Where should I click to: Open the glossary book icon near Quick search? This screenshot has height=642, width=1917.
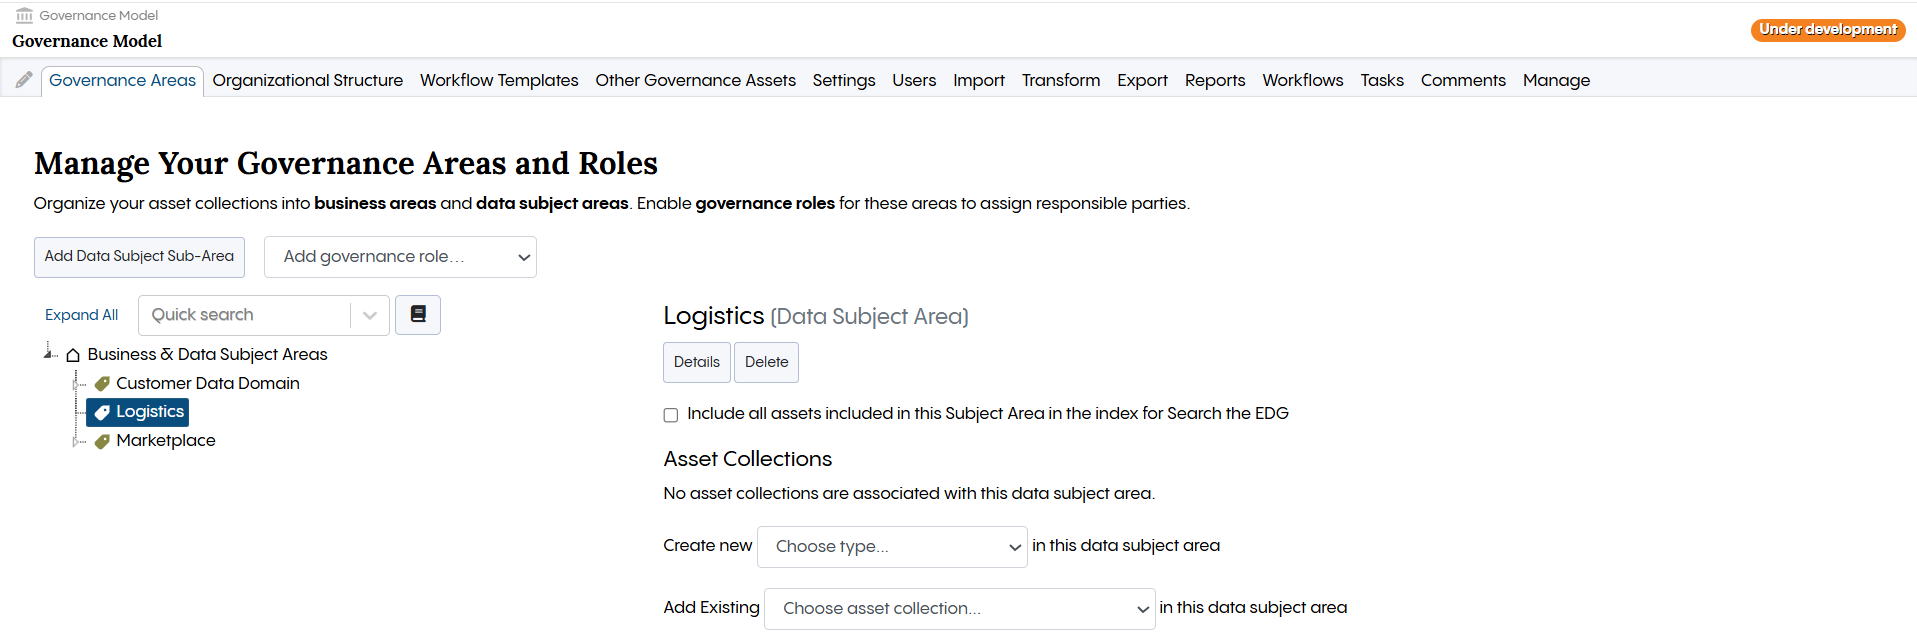click(x=417, y=314)
